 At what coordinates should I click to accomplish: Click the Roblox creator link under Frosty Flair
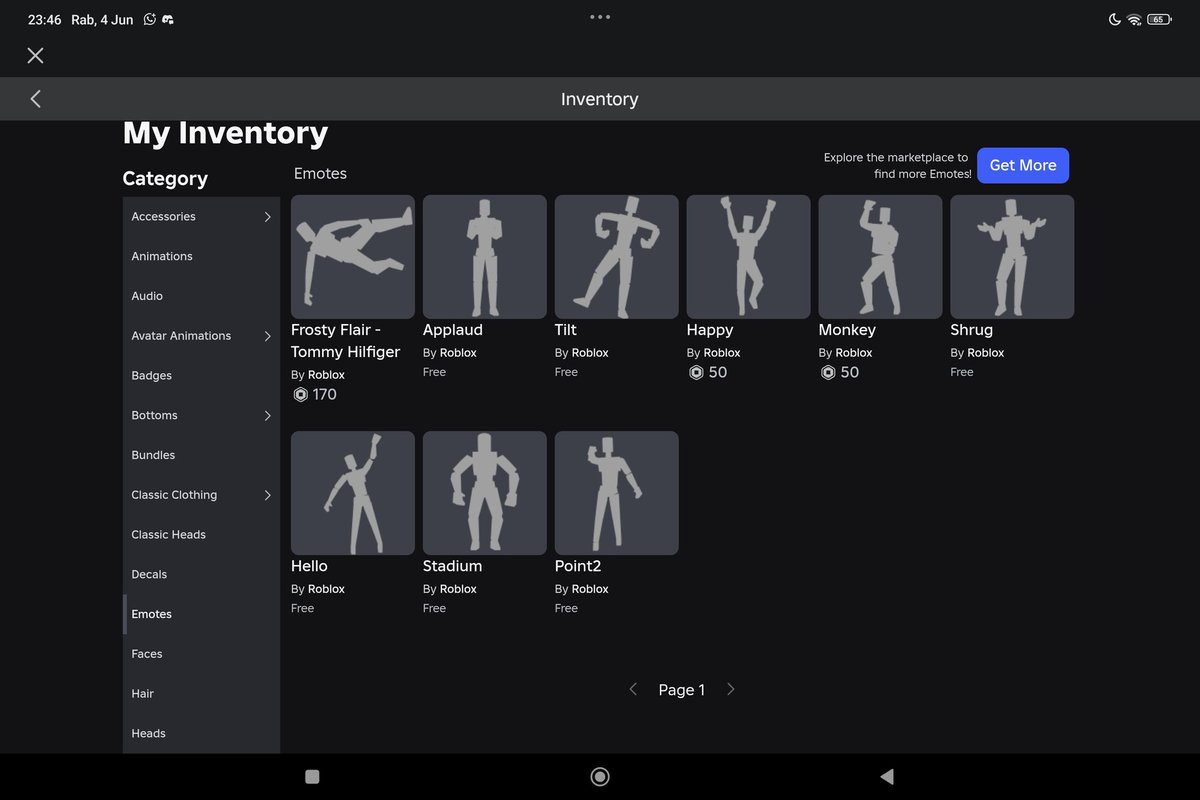click(x=326, y=375)
